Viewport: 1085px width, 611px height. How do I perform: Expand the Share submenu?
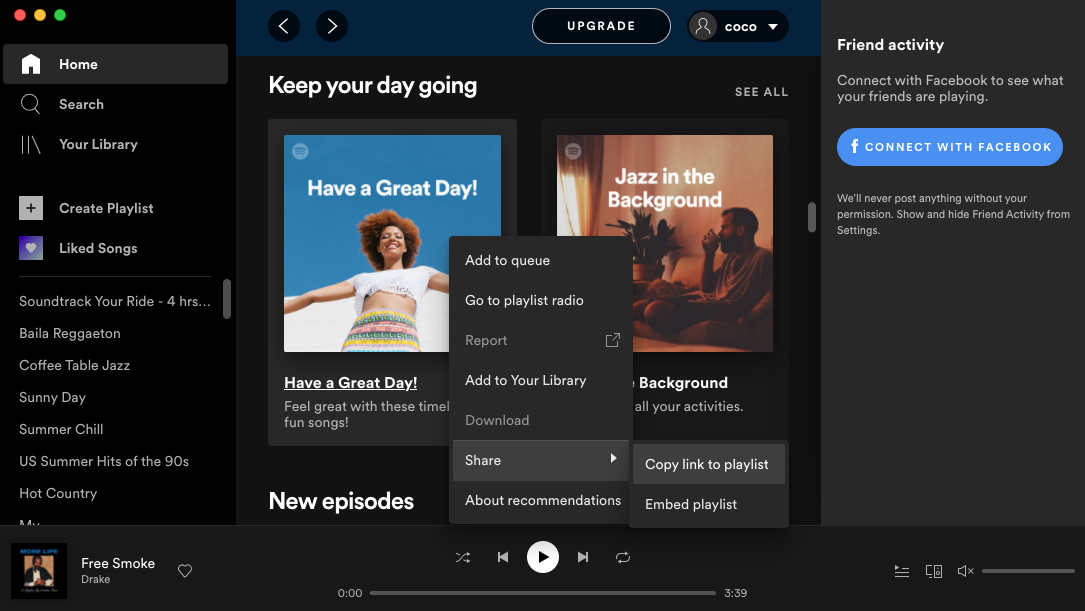(x=483, y=460)
